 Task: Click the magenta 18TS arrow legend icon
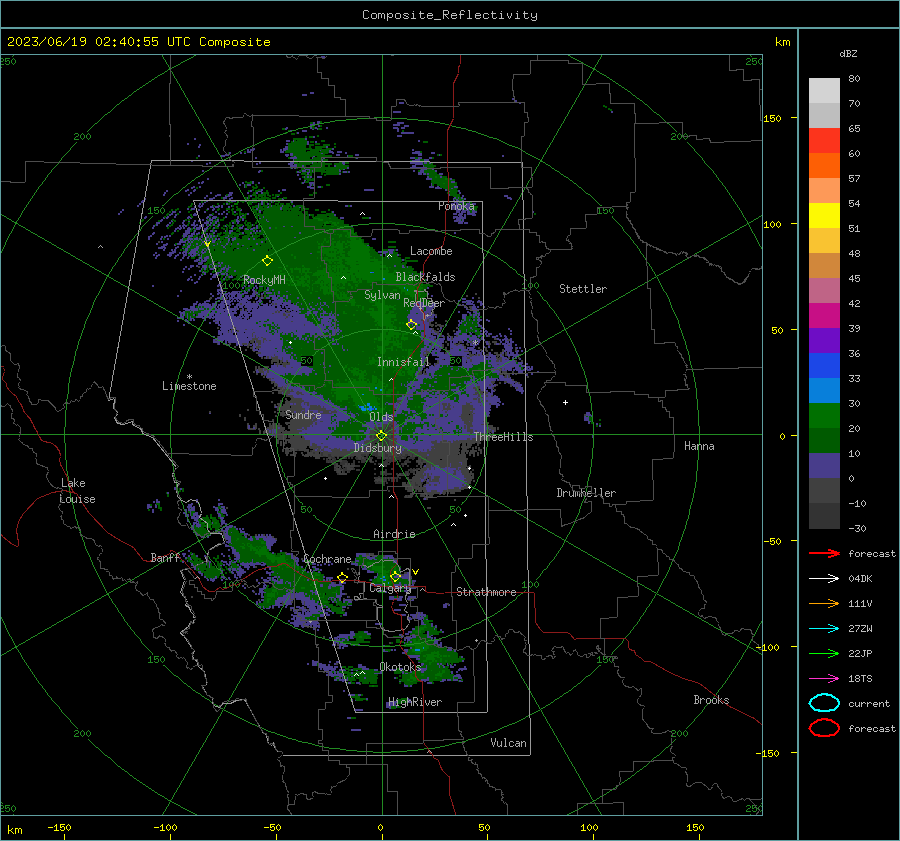824,679
